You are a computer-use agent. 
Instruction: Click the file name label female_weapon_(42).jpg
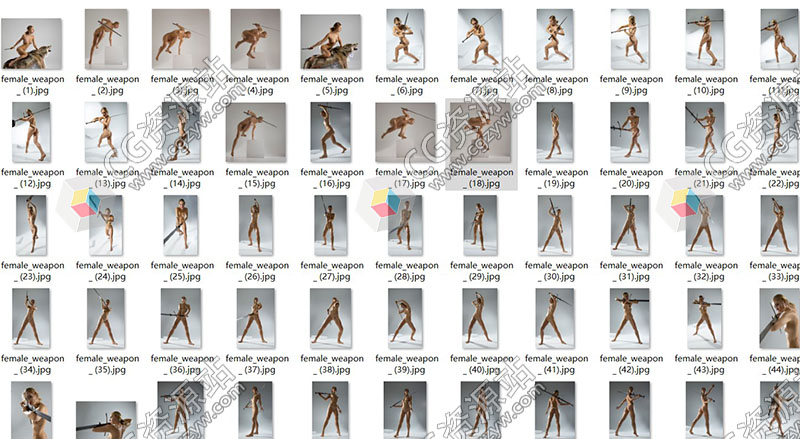click(630, 364)
